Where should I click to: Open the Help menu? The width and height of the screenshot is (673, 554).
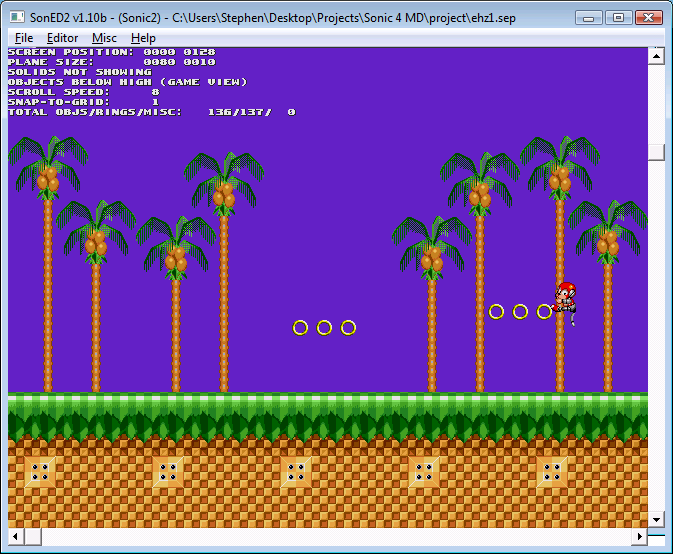click(x=143, y=38)
